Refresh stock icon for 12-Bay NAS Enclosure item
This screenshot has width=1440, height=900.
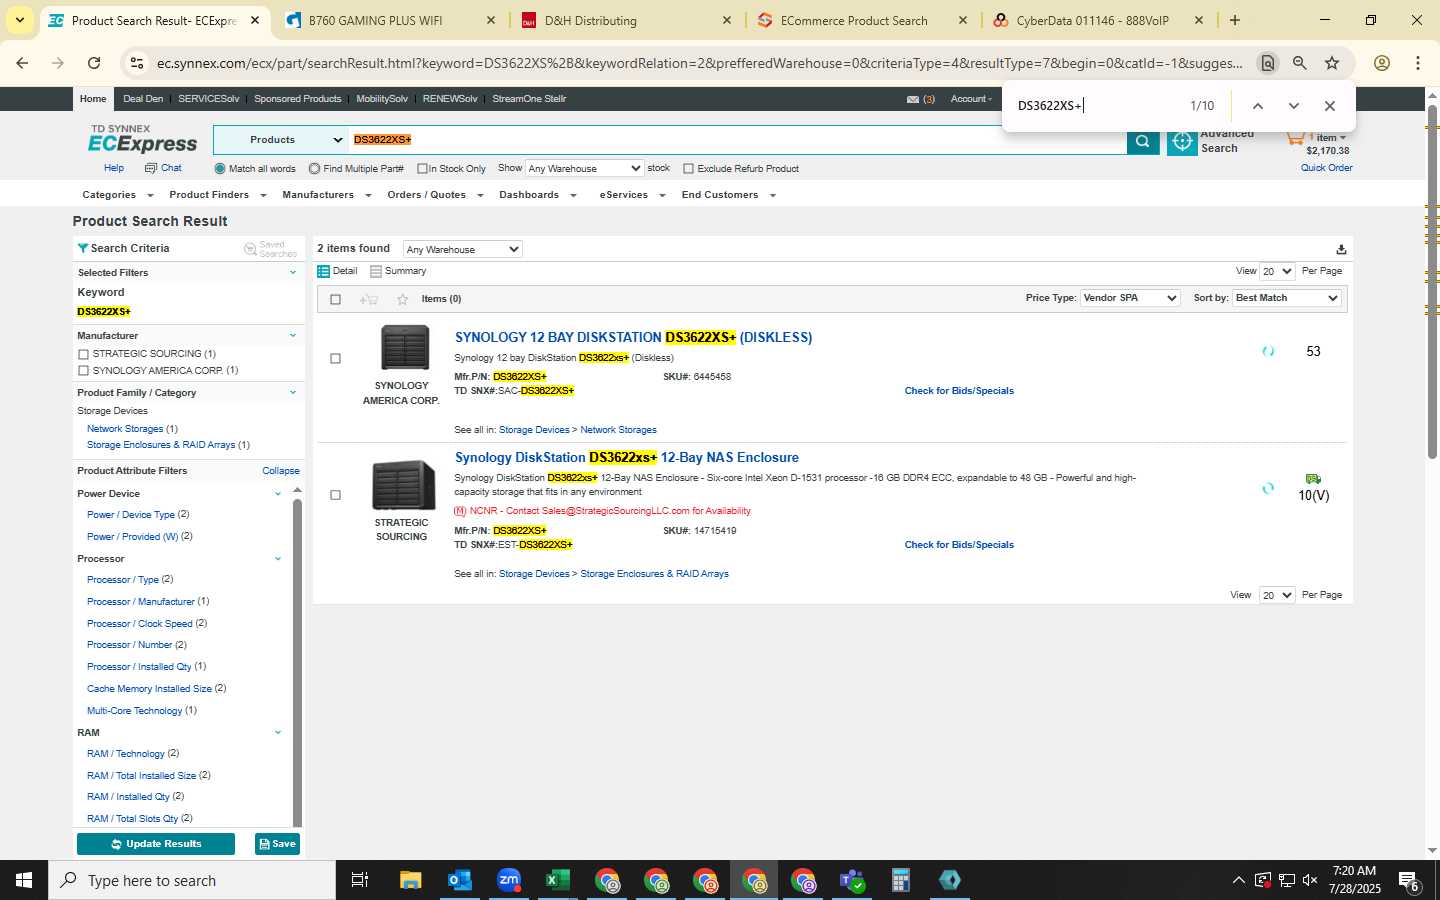click(x=1268, y=488)
